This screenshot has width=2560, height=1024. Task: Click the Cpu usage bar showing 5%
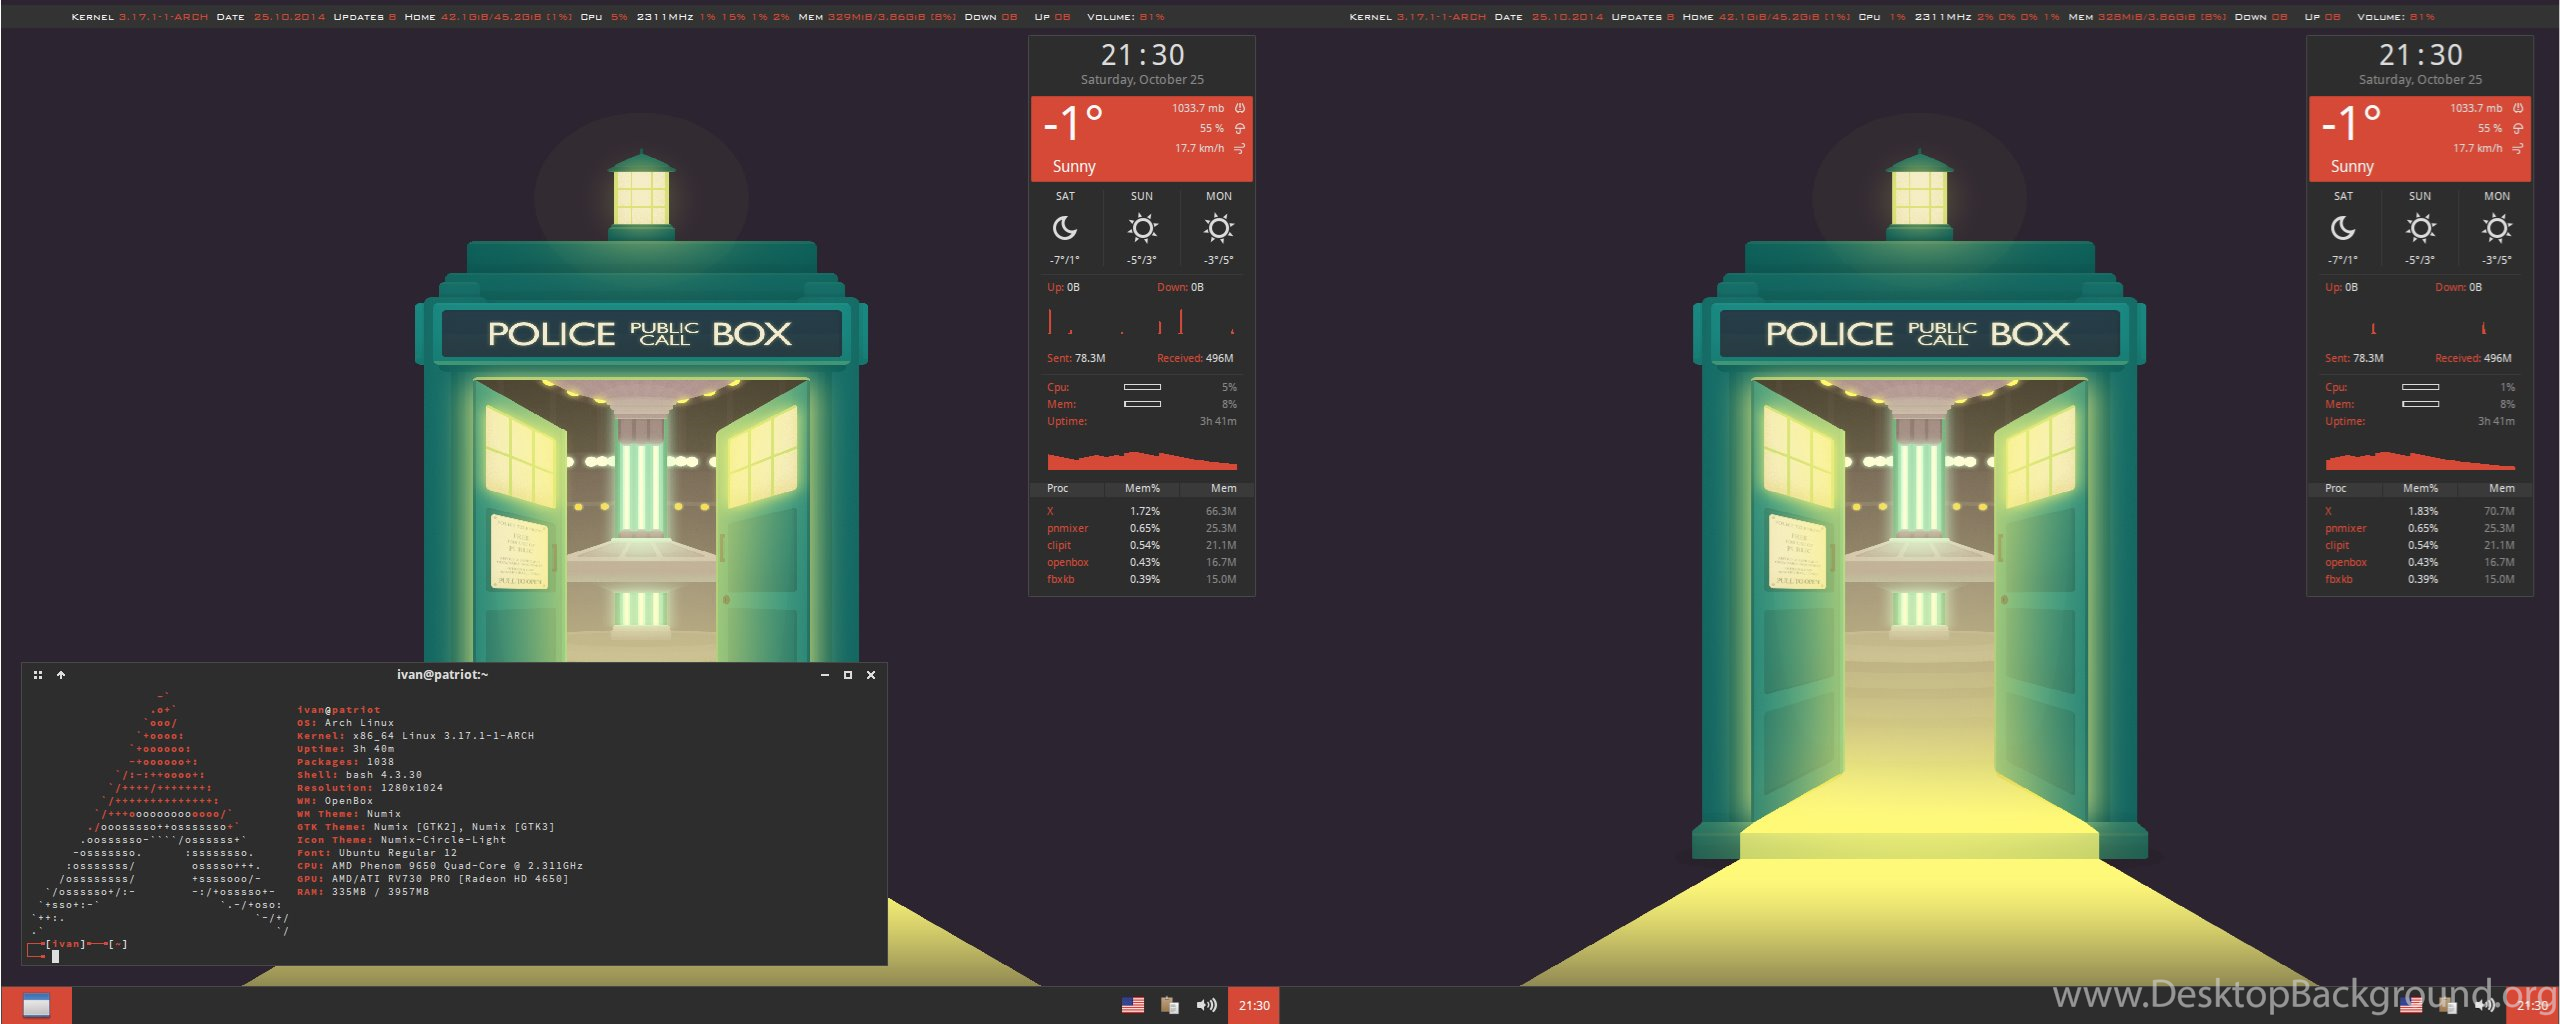tap(1142, 387)
